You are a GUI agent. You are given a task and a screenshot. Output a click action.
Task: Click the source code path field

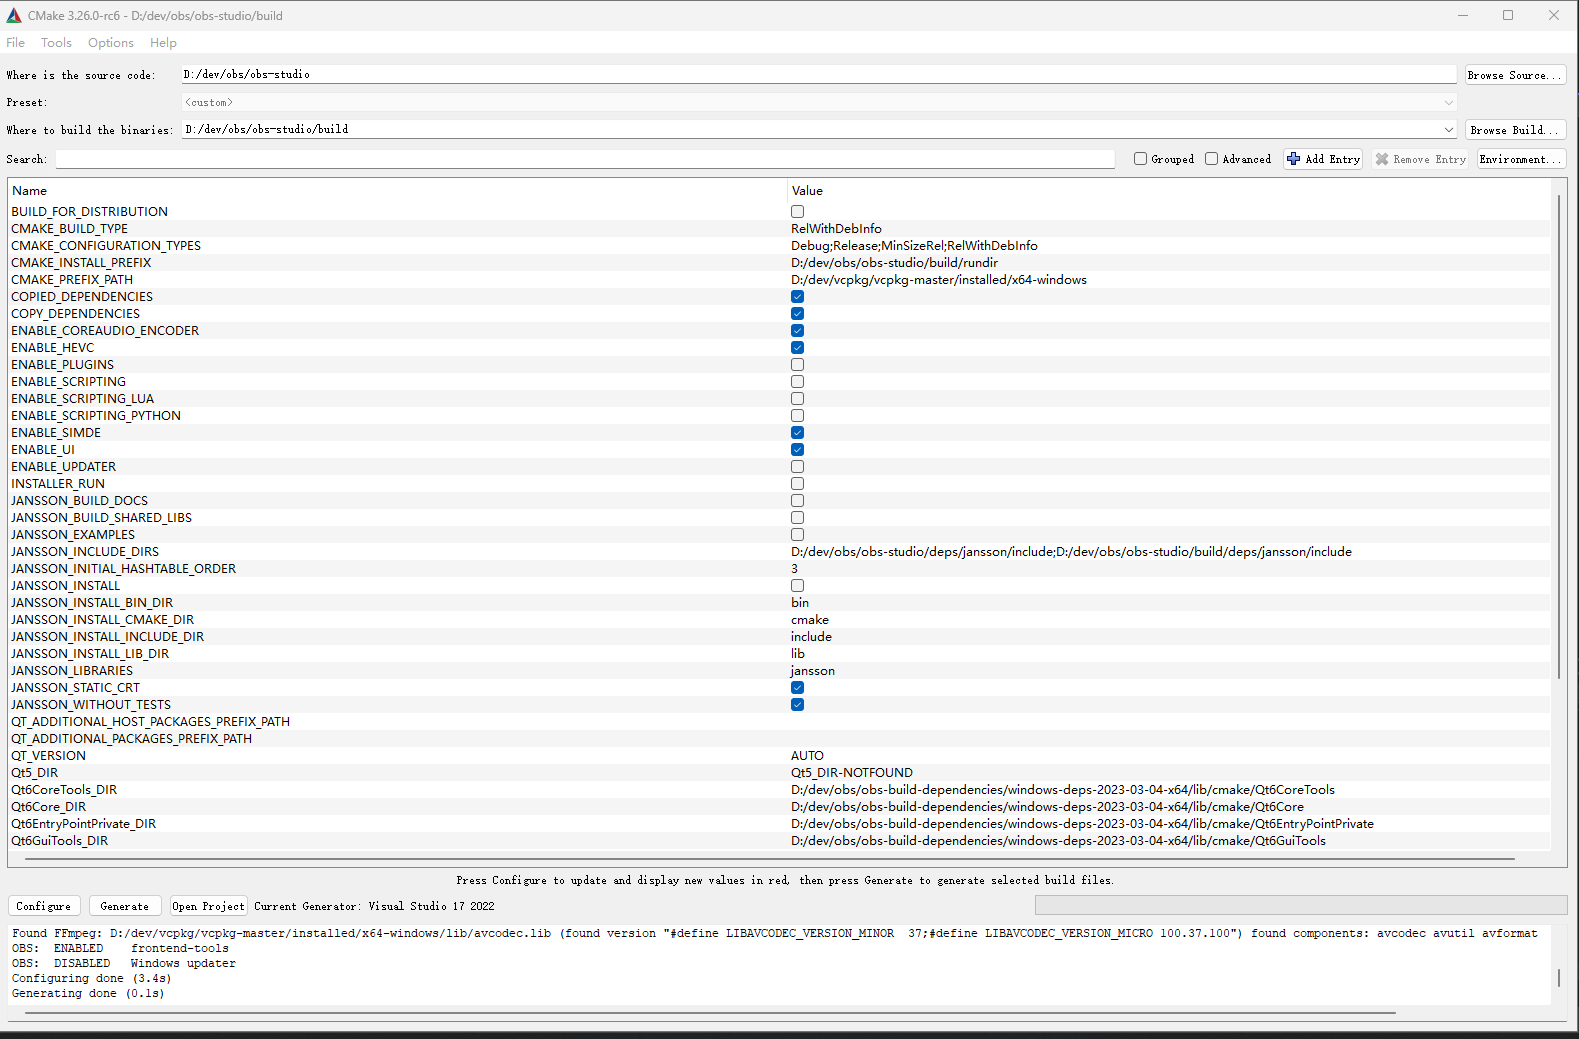click(819, 75)
